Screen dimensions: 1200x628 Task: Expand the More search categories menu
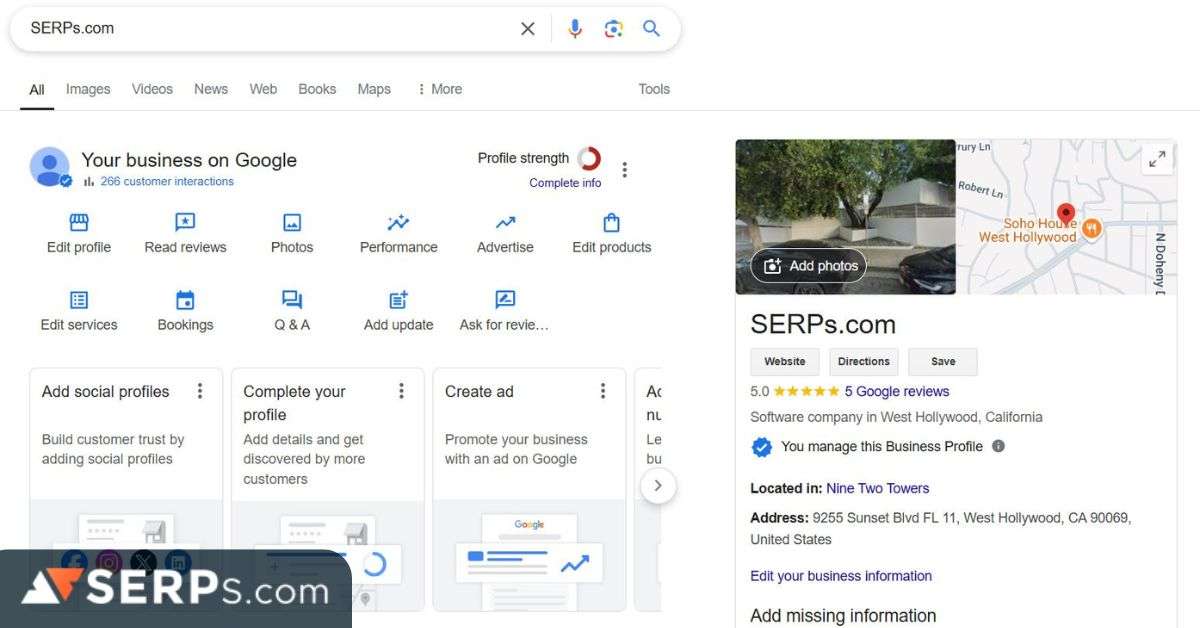(439, 89)
